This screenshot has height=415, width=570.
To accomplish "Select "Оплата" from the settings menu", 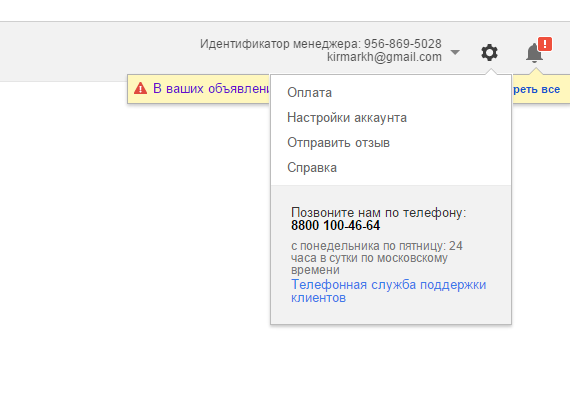I will pos(309,92).
